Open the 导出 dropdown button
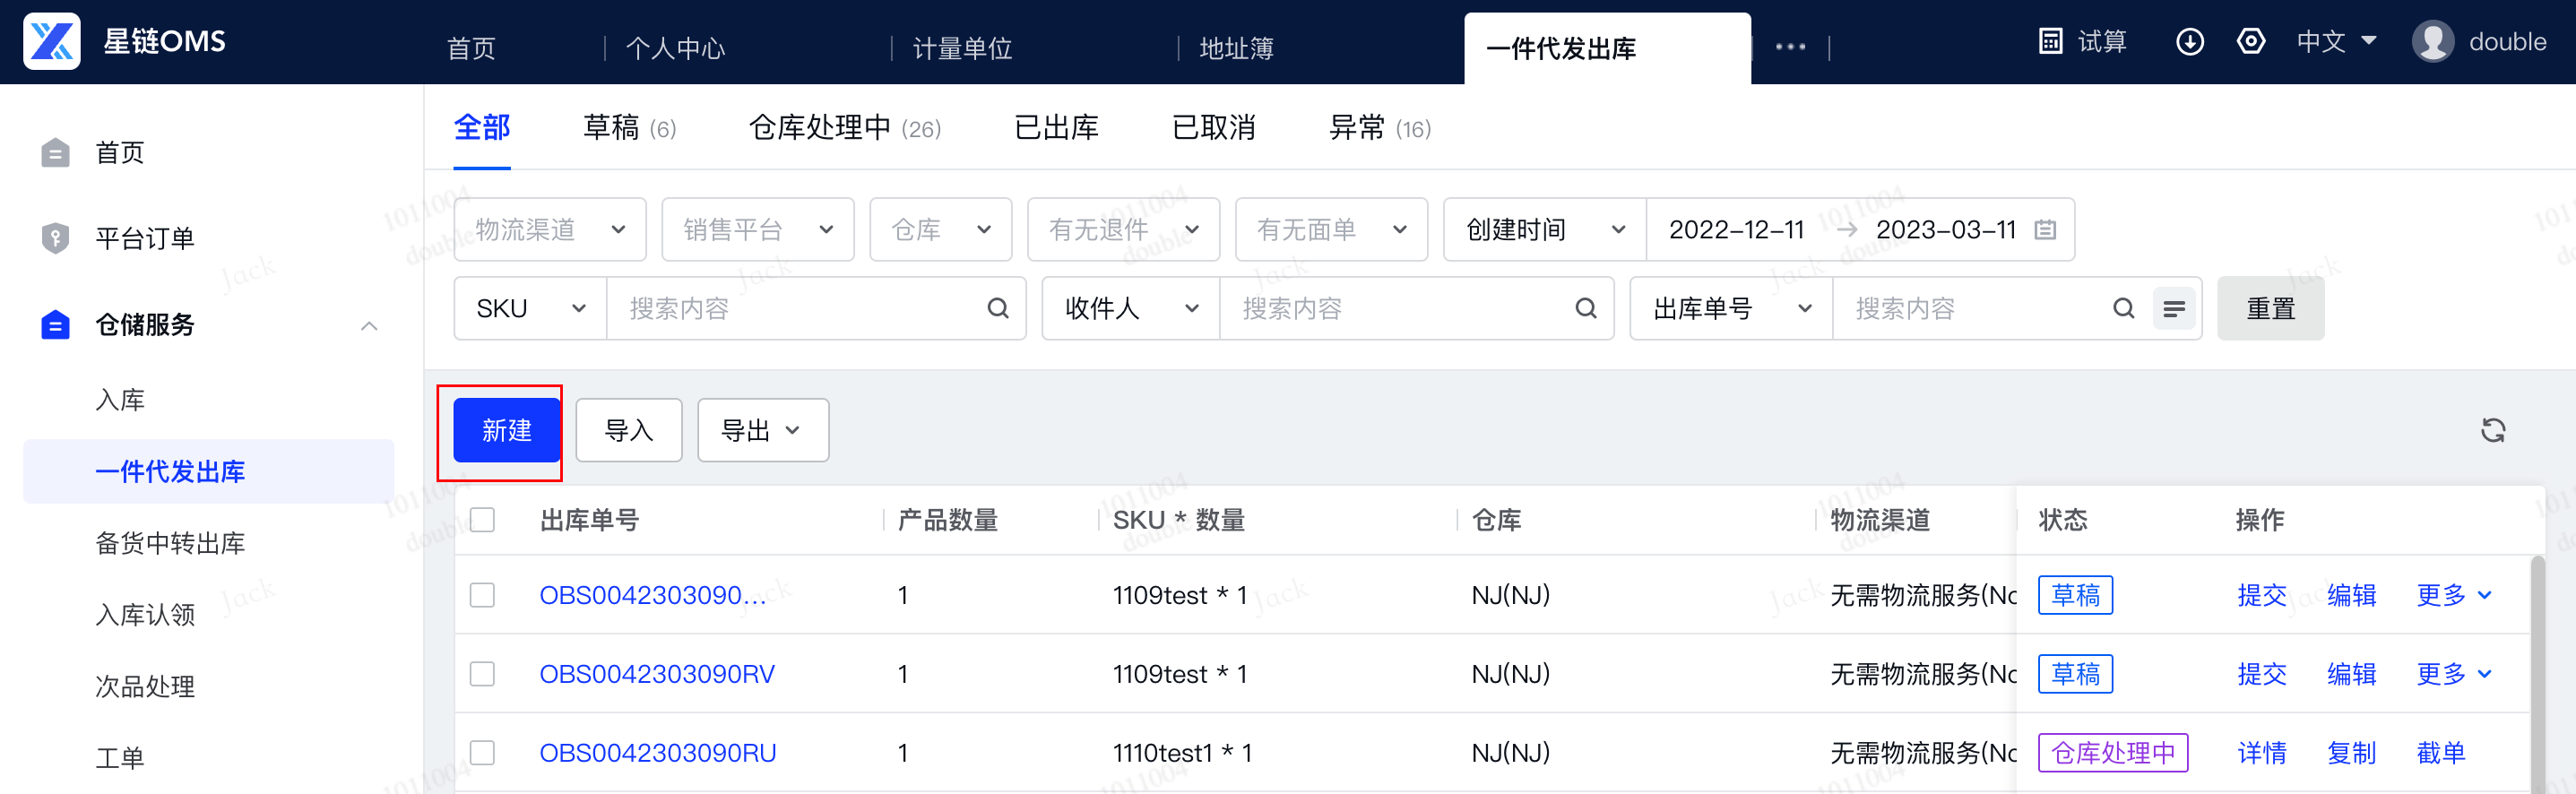 pyautogui.click(x=763, y=430)
